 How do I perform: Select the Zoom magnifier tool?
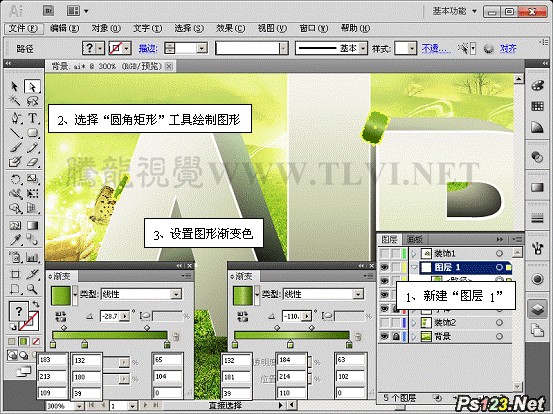click(32, 289)
